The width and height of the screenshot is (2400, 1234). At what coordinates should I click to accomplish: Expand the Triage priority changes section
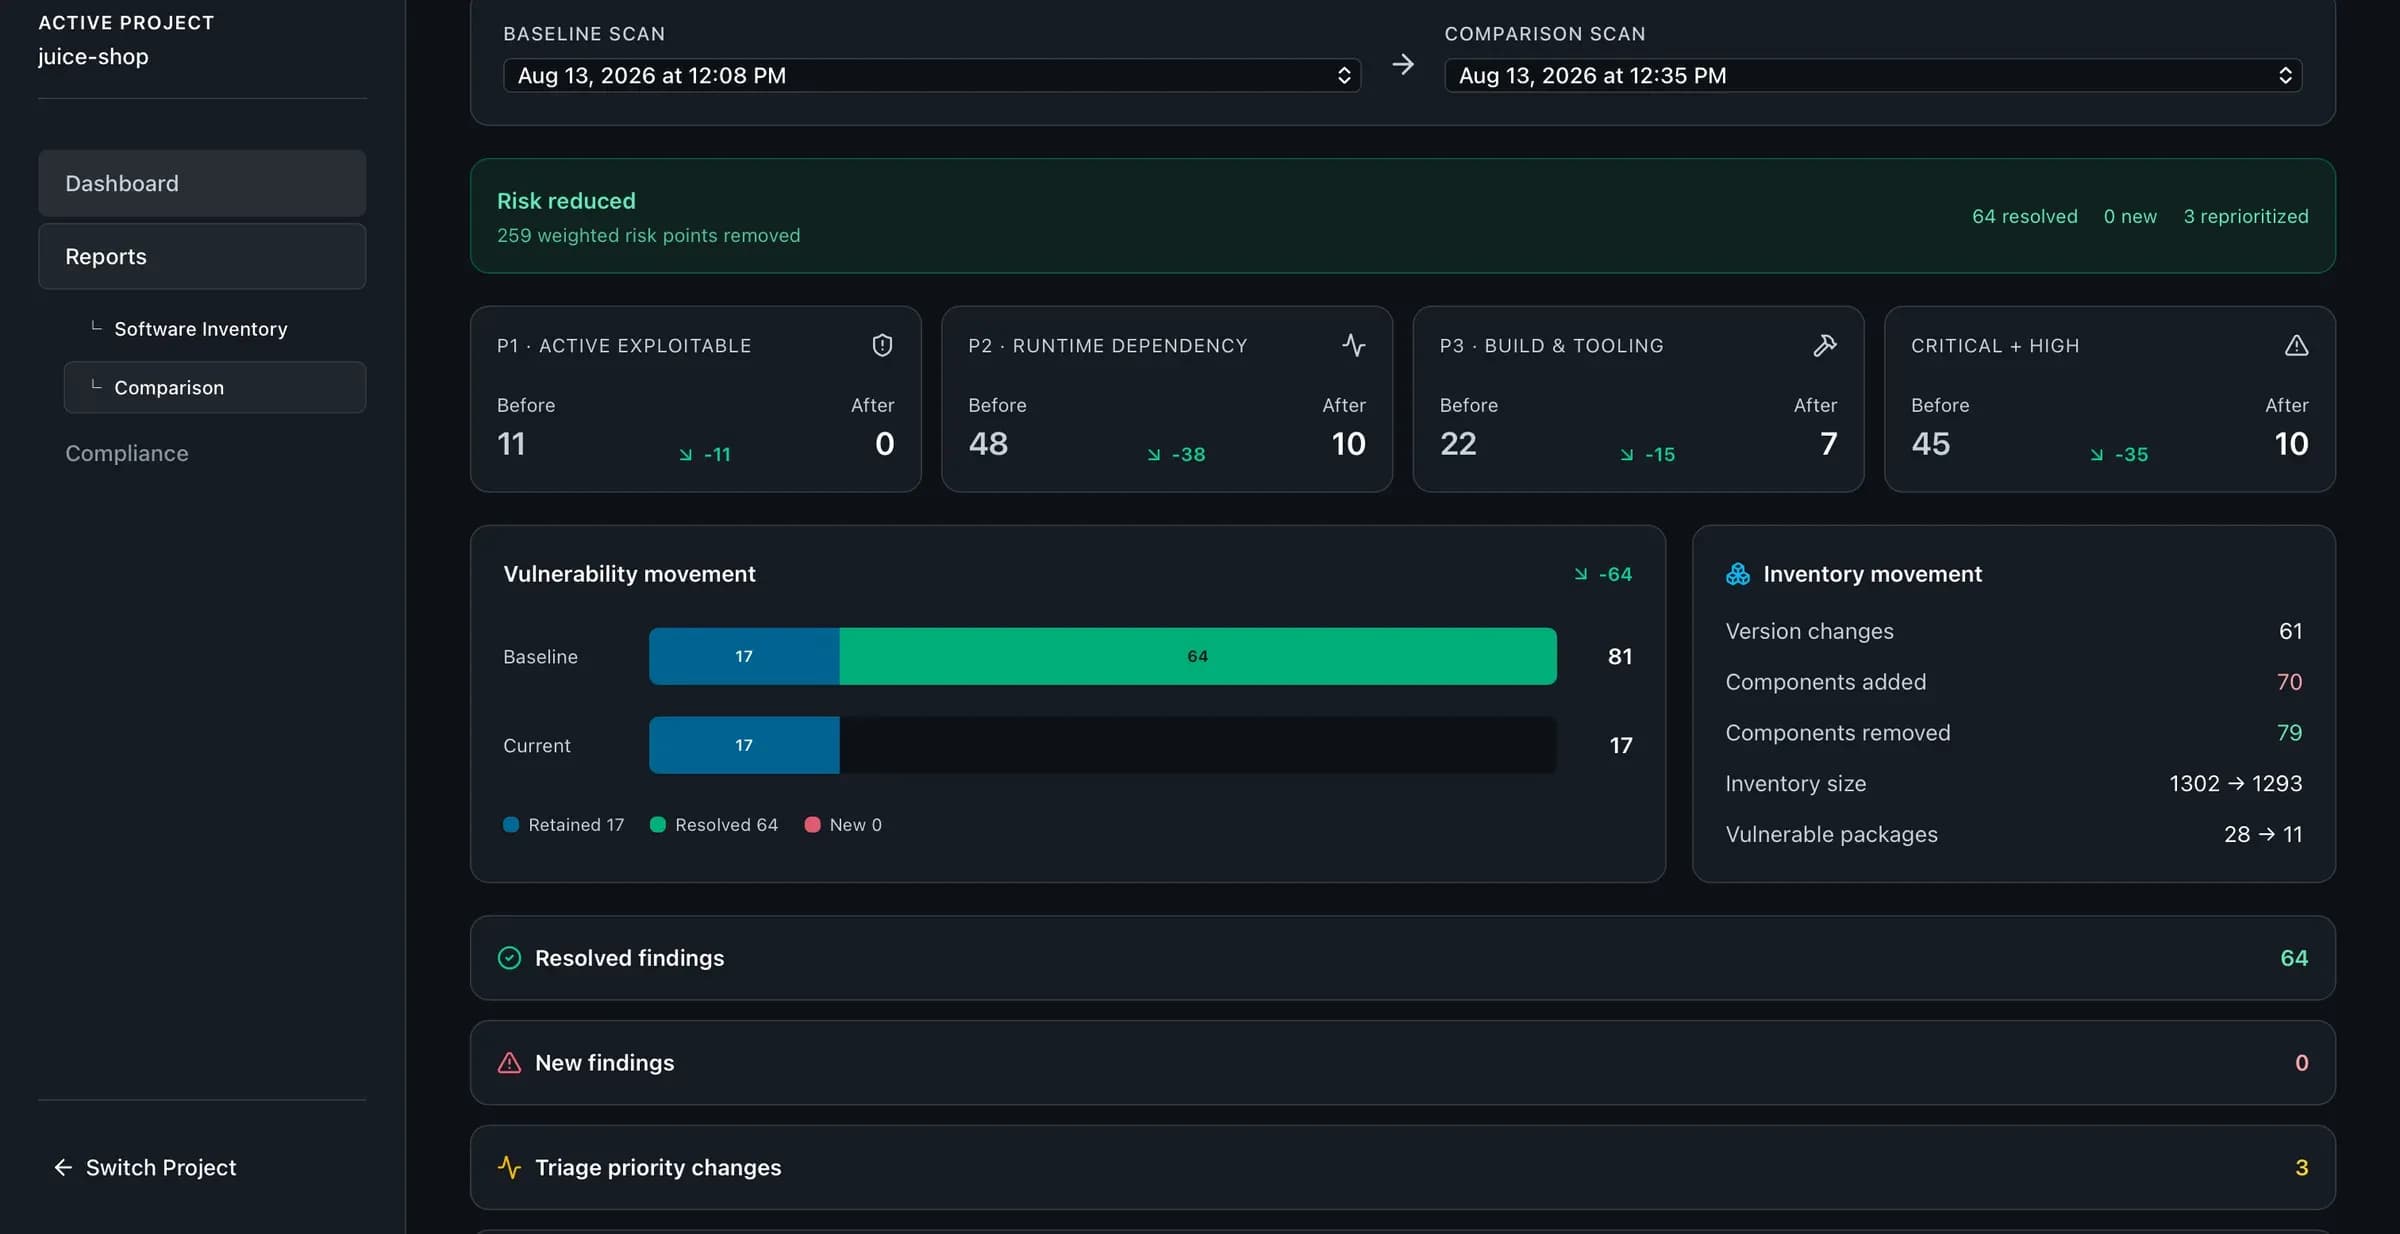(1402, 1167)
